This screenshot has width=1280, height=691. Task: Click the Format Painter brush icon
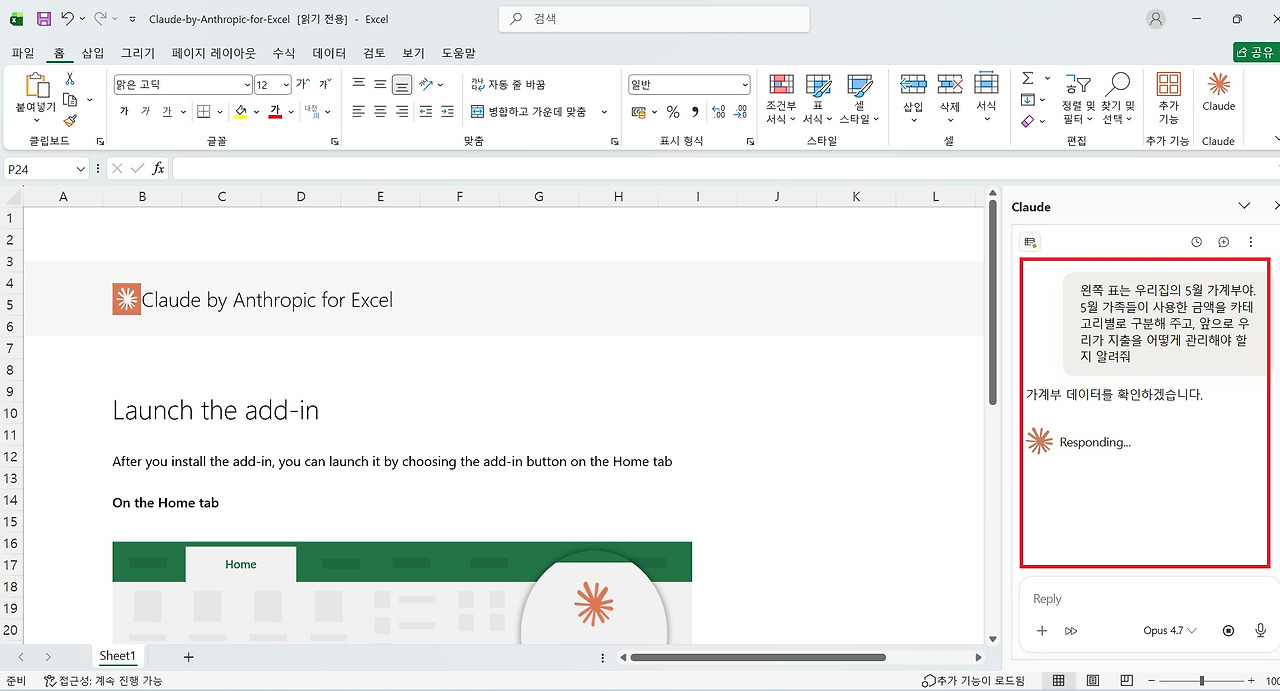click(70, 121)
